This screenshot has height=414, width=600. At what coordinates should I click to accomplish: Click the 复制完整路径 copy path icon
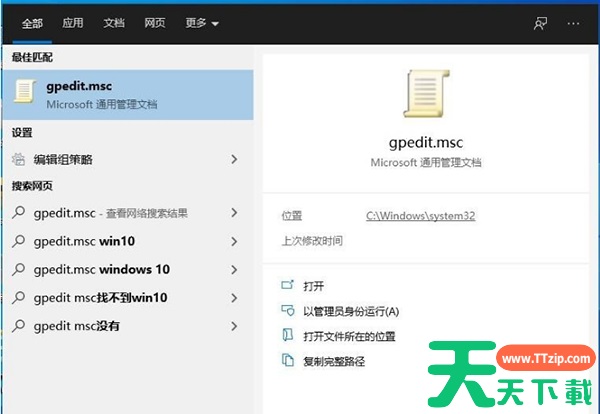click(x=288, y=359)
